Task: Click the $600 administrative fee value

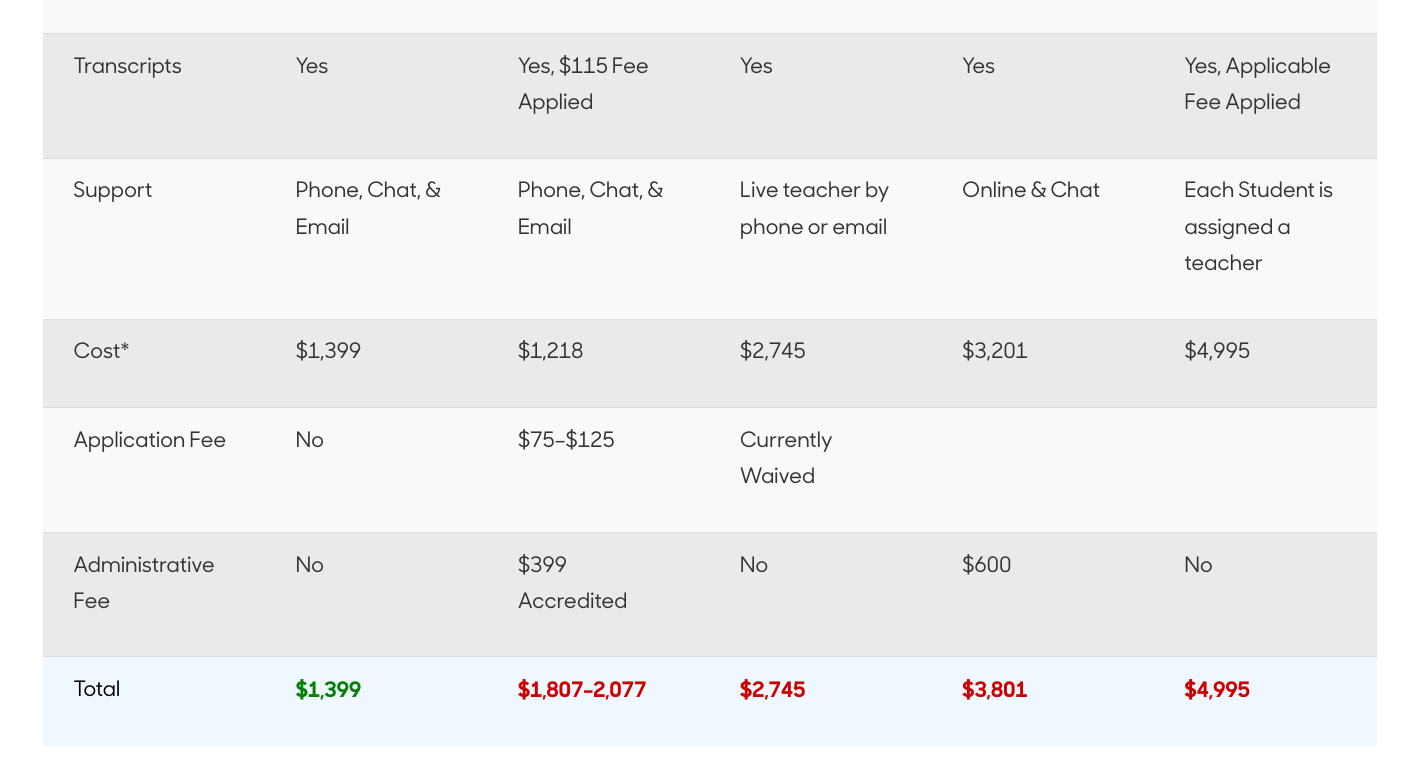Action: pyautogui.click(x=986, y=565)
